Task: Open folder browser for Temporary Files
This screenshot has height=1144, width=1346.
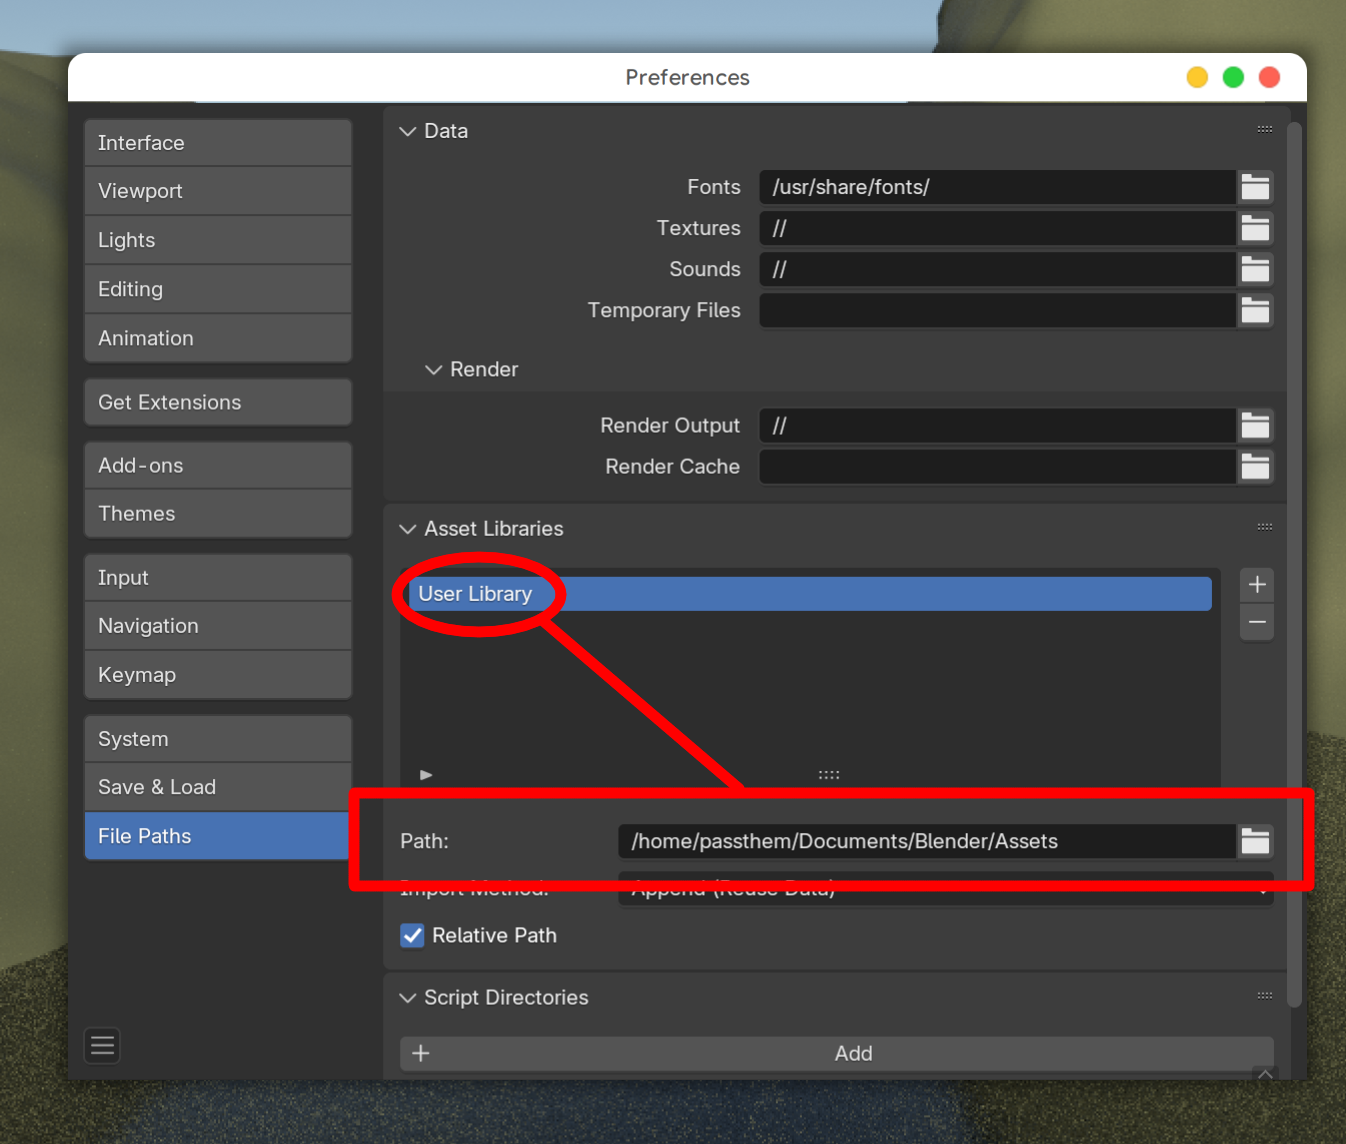Action: [x=1255, y=310]
